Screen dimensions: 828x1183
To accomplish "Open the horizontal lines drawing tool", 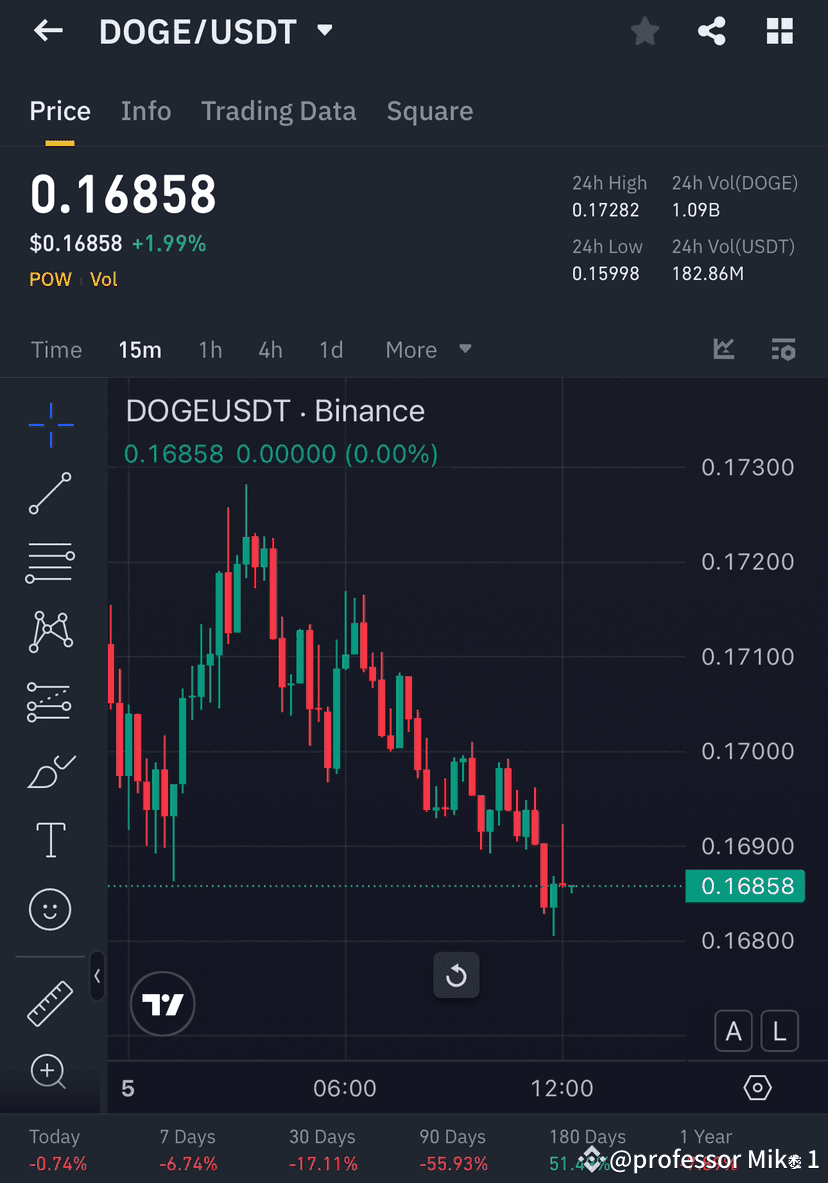I will [50, 562].
